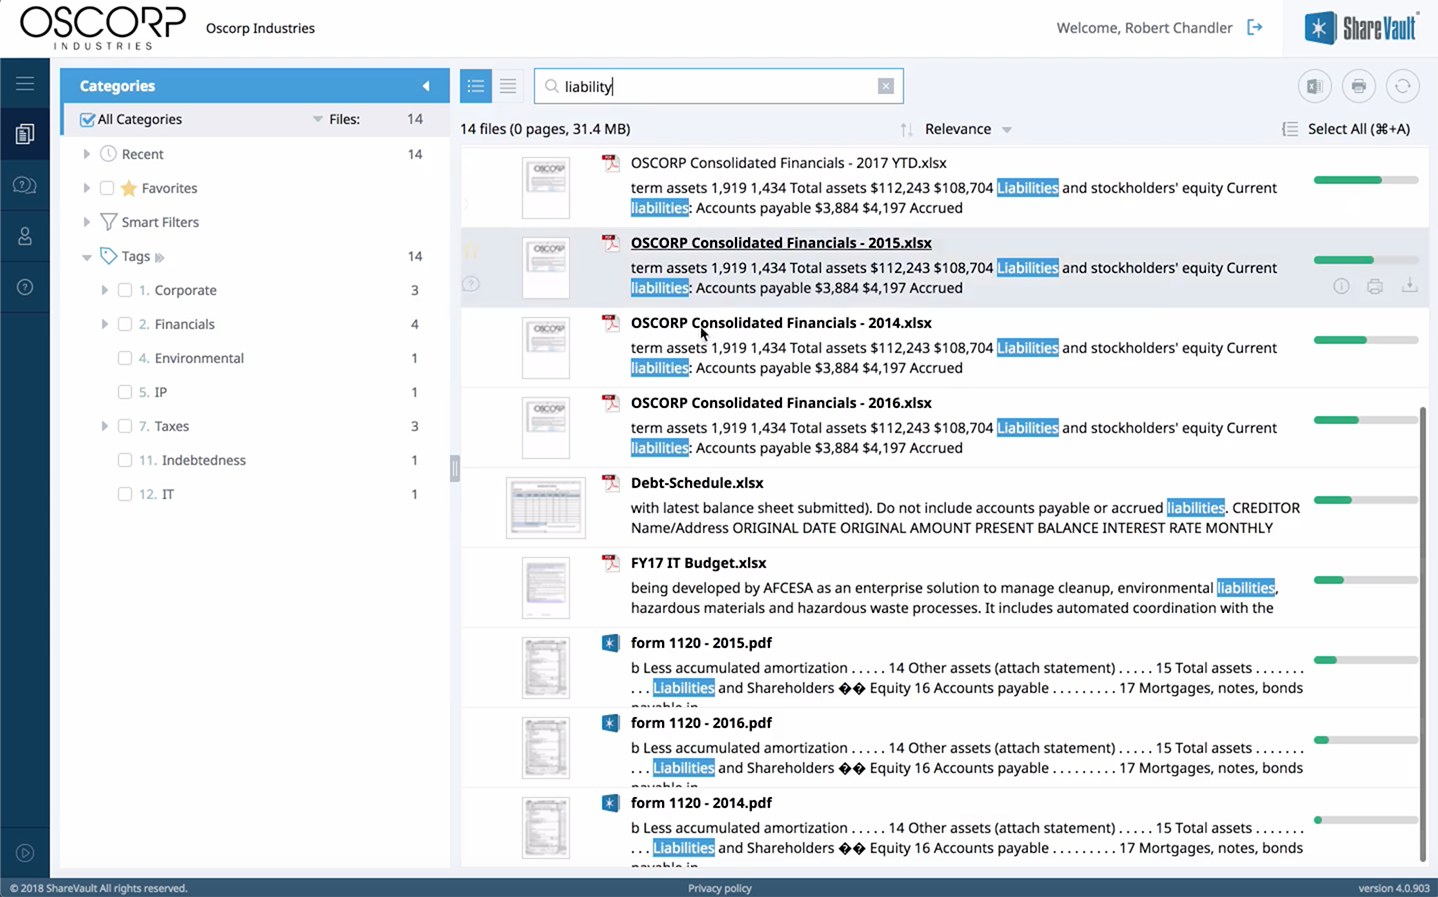Open OSCORP Consolidated Financials - 2017 YTD.xlsx
1438x897 pixels.
tap(788, 163)
